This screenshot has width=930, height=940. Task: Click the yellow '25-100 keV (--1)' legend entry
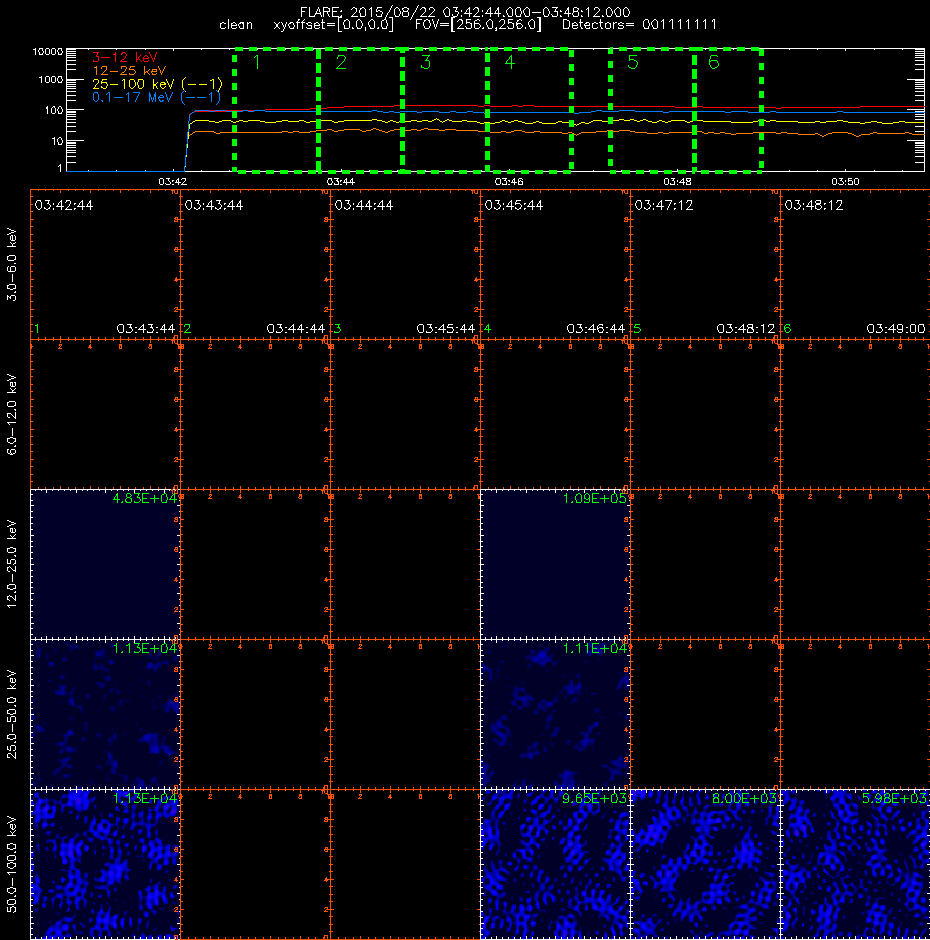tap(157, 84)
